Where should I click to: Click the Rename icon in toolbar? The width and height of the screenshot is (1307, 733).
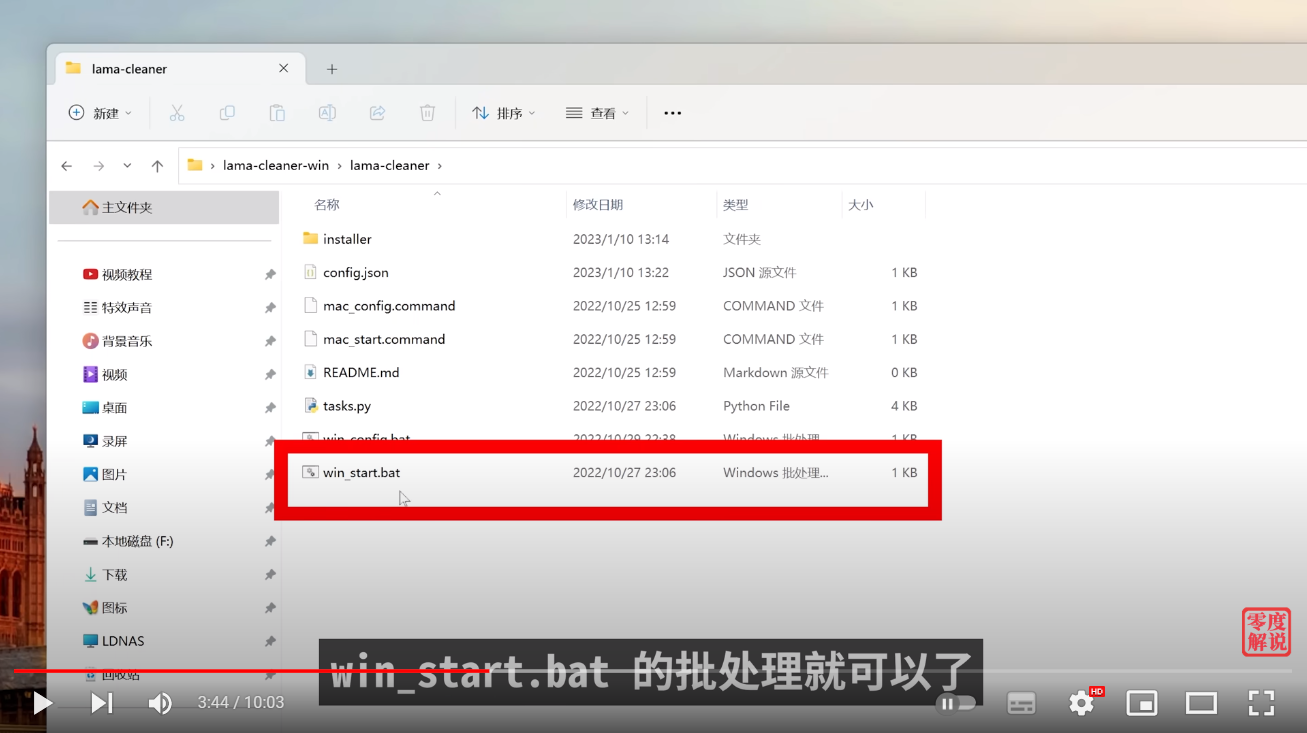point(327,113)
